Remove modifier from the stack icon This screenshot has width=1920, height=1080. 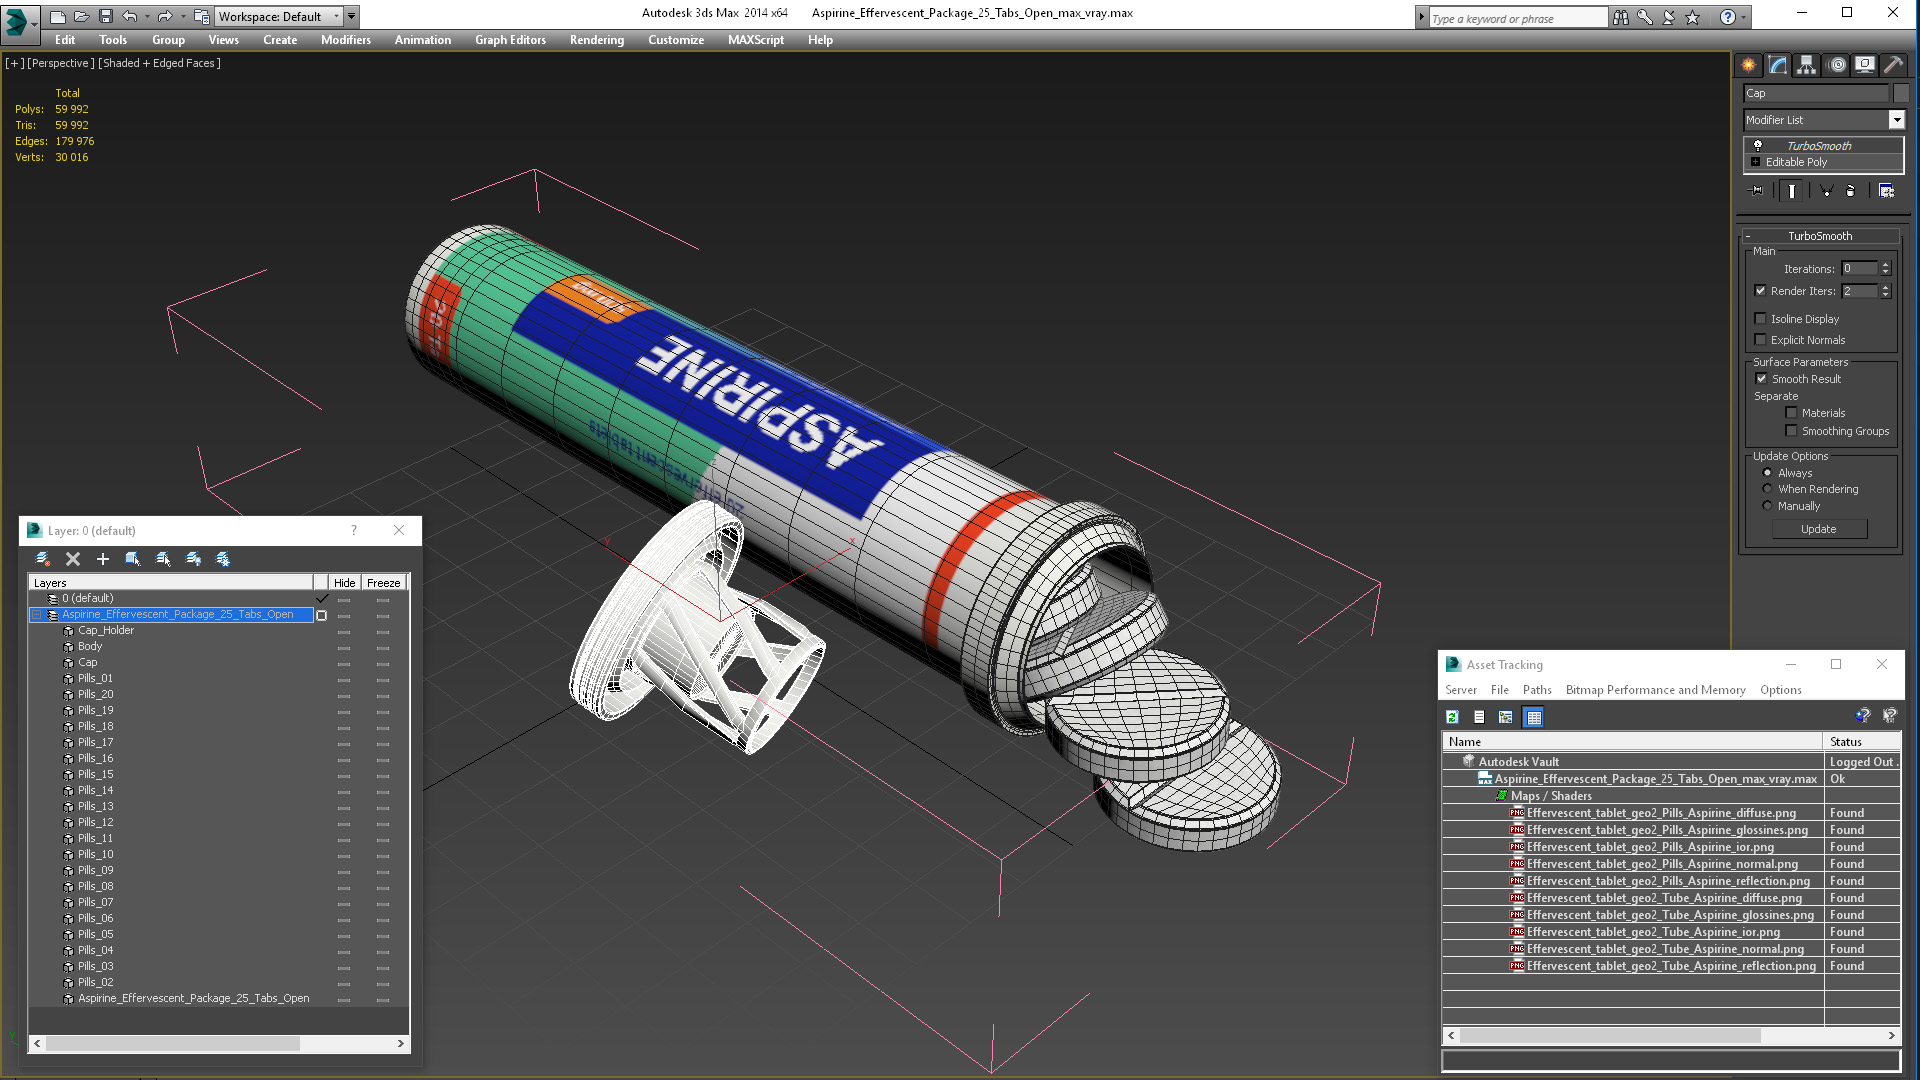(1851, 191)
